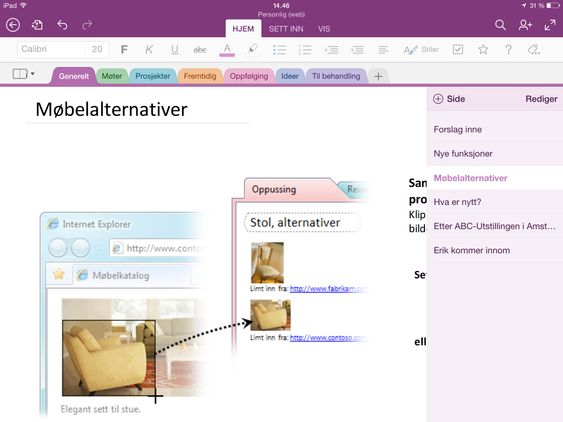Go back with the circled arrow icon

point(13,25)
